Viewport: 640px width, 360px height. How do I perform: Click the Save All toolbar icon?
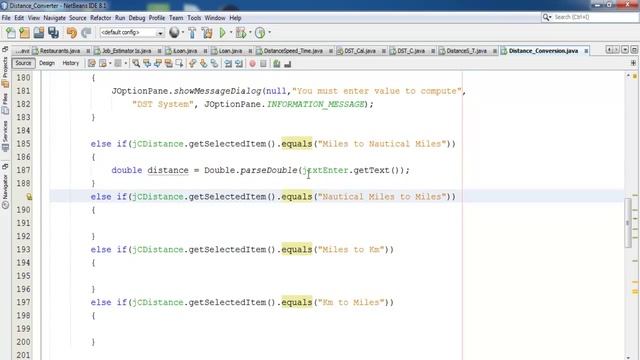coord(53,33)
